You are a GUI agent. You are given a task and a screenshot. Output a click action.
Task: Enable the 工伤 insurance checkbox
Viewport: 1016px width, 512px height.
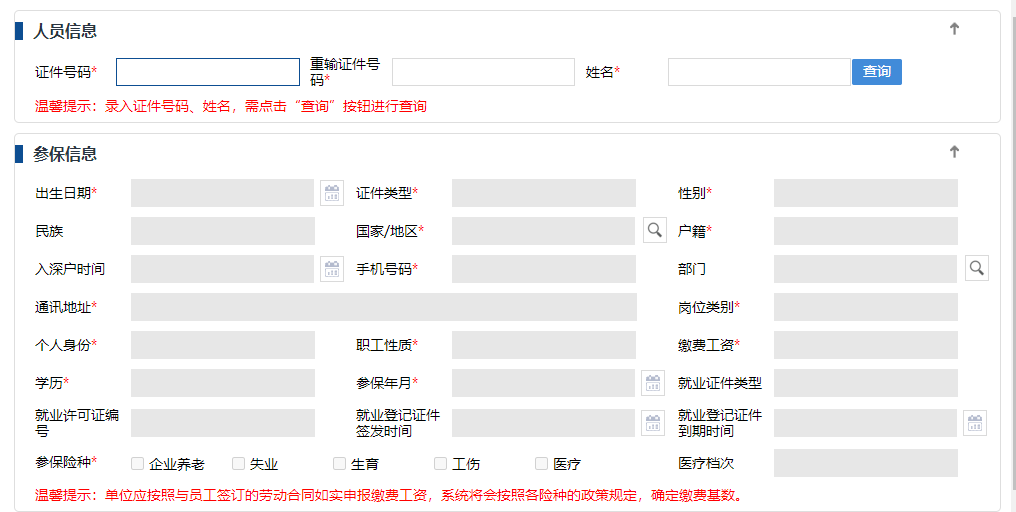tap(441, 463)
